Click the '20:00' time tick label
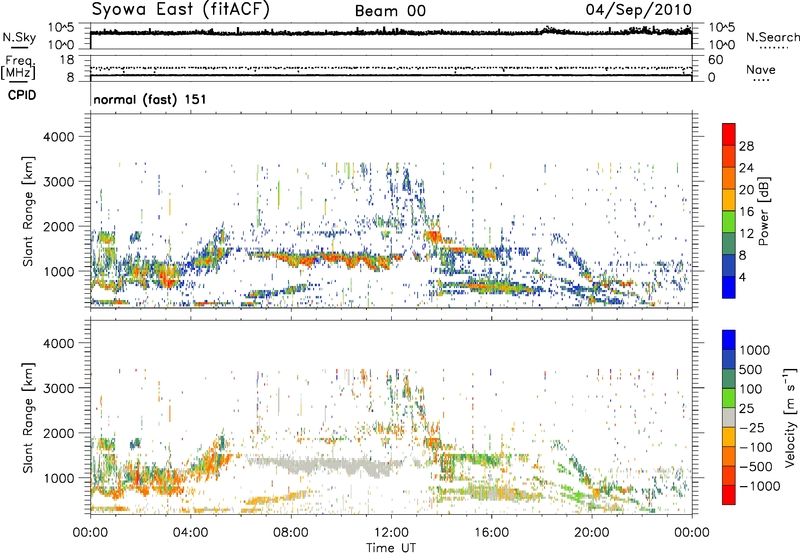This screenshot has width=800, height=554. click(x=591, y=533)
